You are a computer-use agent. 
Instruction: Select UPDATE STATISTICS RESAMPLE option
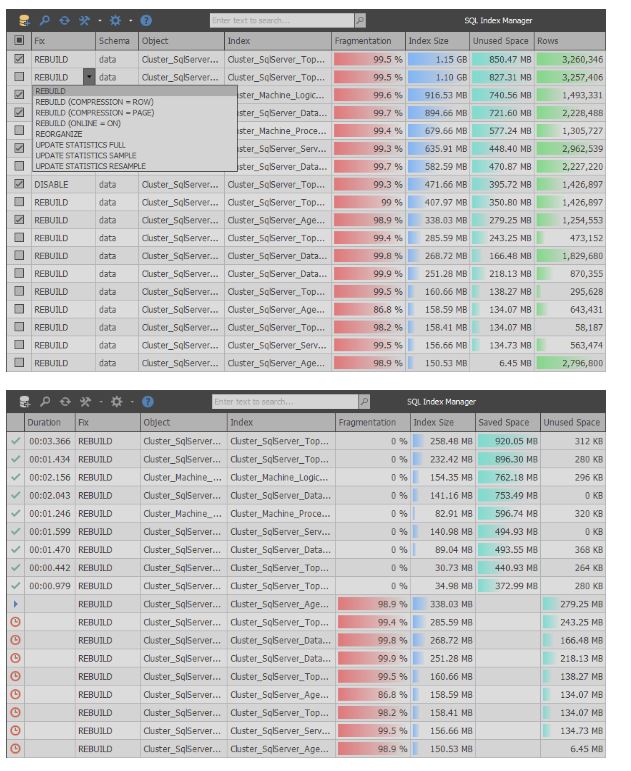pyautogui.click(x=135, y=166)
